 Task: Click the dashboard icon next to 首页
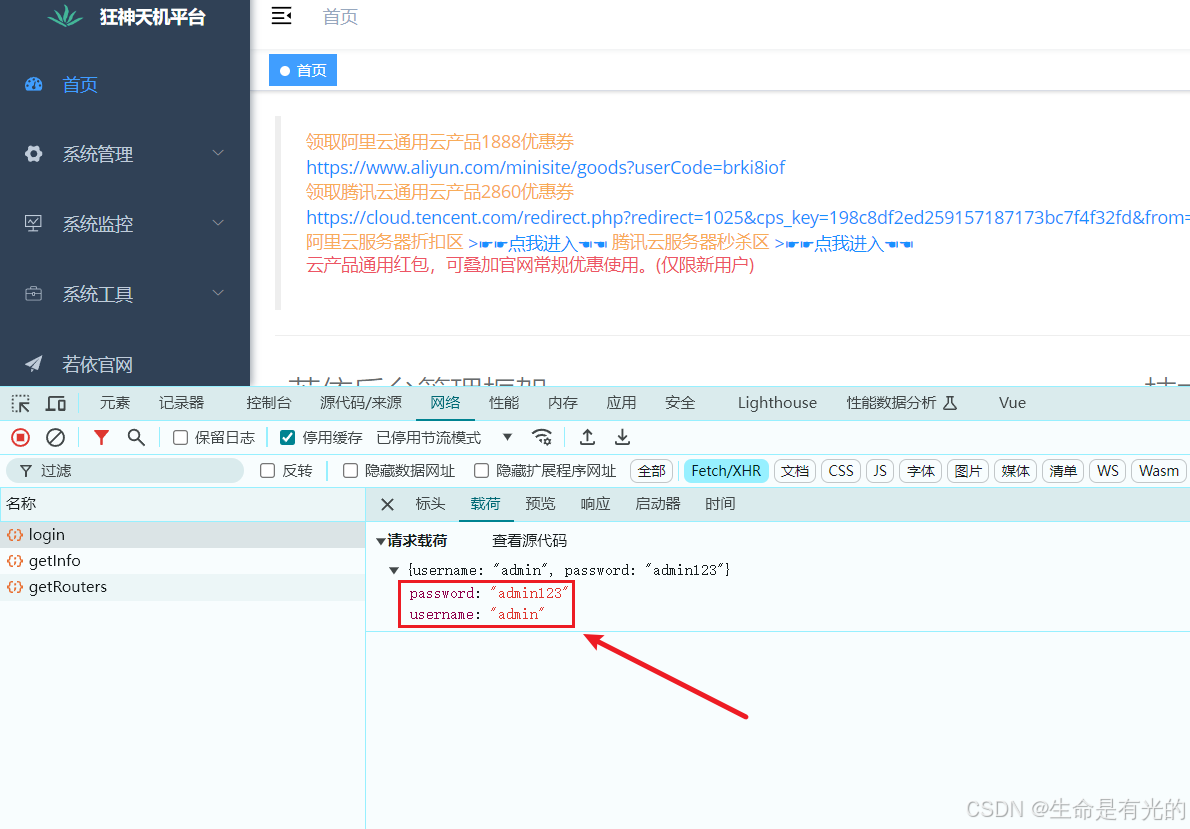[33, 84]
